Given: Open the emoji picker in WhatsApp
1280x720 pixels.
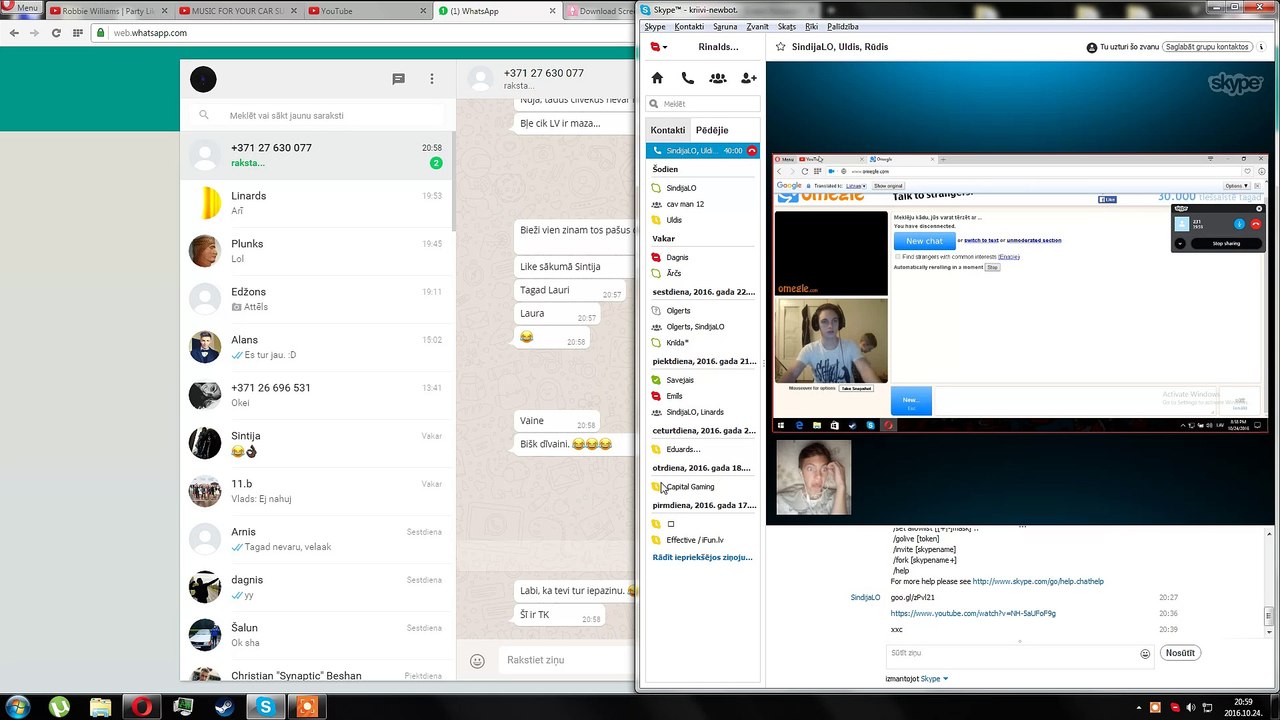Looking at the screenshot, I should (x=478, y=660).
